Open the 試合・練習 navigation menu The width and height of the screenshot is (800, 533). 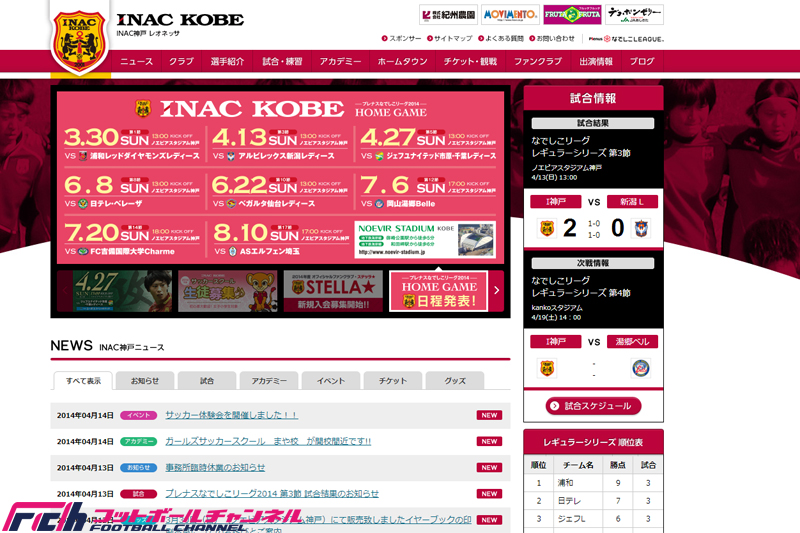282,61
